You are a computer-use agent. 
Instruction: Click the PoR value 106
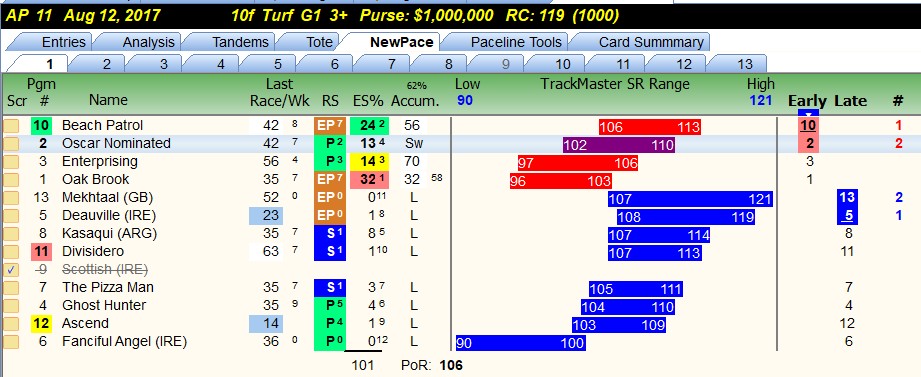point(451,366)
